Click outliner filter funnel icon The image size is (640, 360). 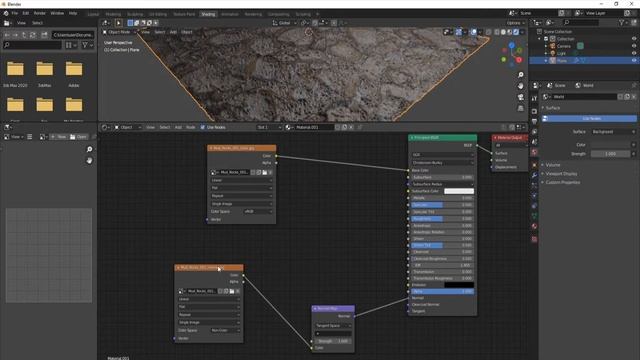click(622, 23)
